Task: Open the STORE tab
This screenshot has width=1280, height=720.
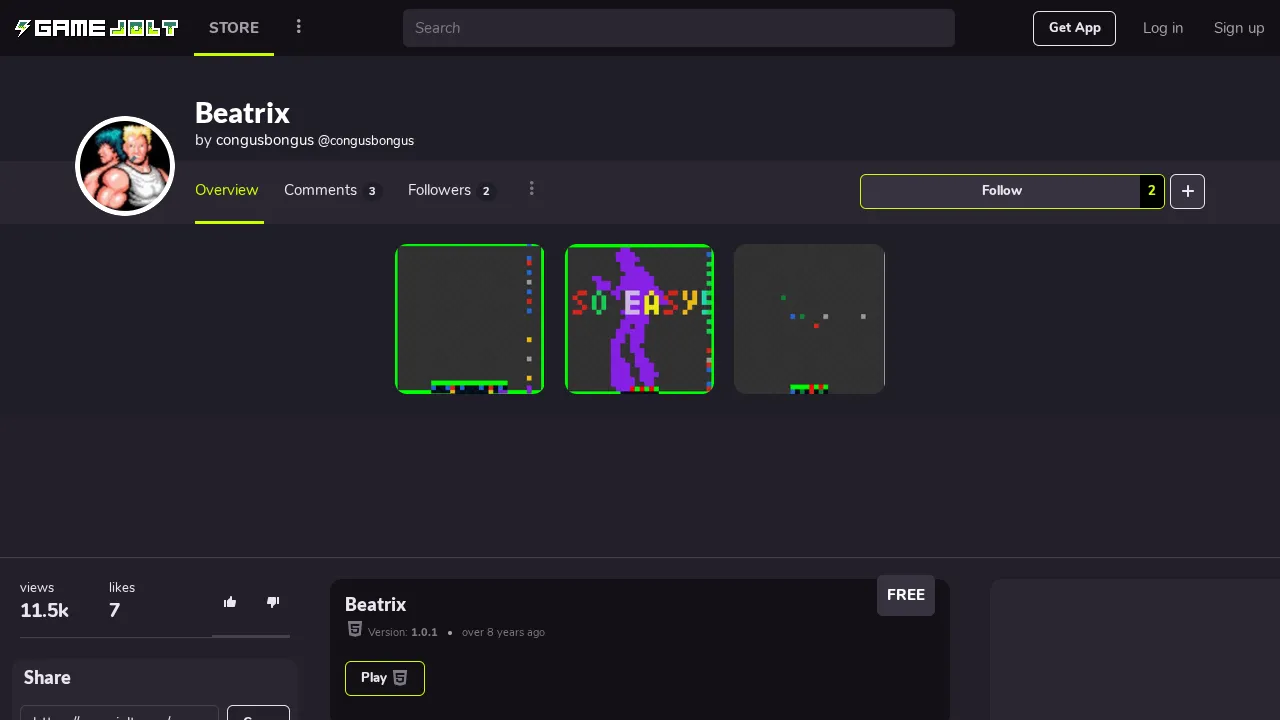Action: [x=234, y=28]
